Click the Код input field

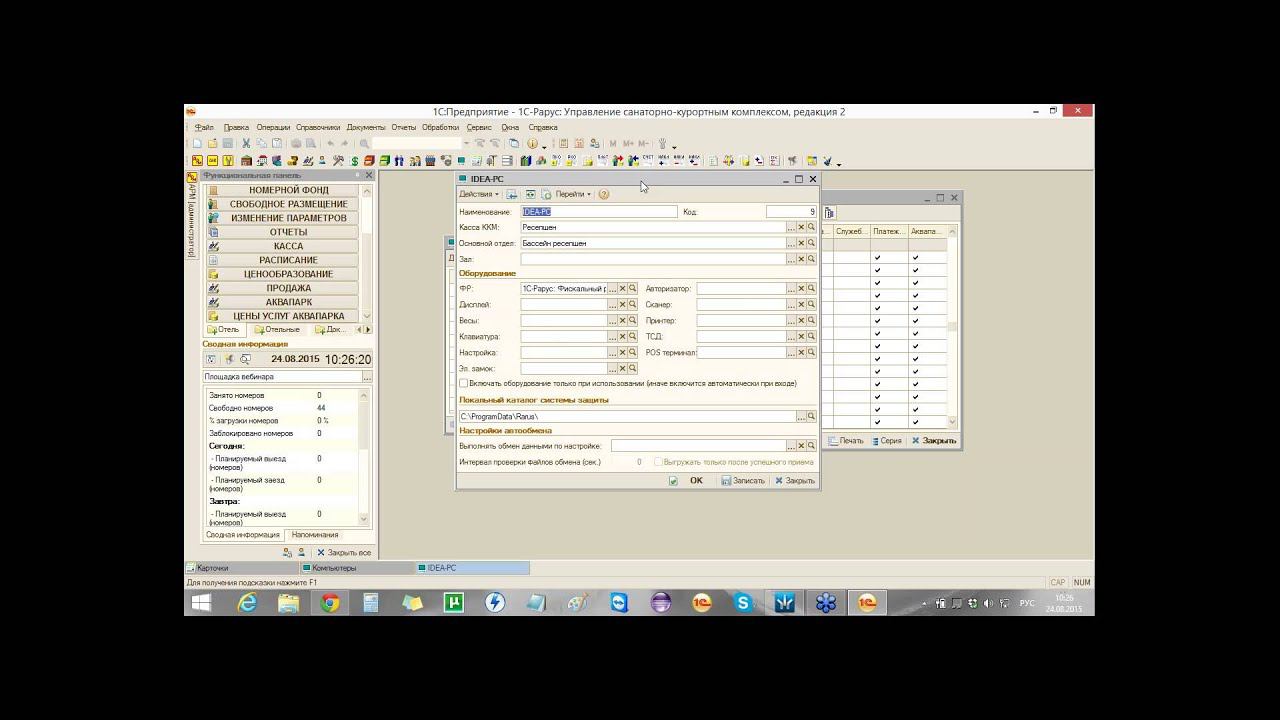(791, 212)
